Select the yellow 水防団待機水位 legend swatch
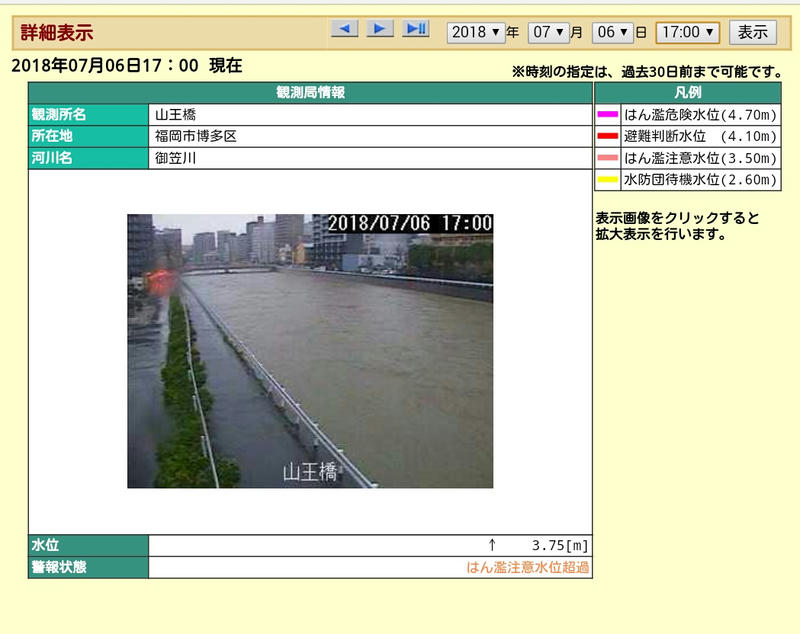Viewport: 800px width, 634px height. (x=608, y=180)
